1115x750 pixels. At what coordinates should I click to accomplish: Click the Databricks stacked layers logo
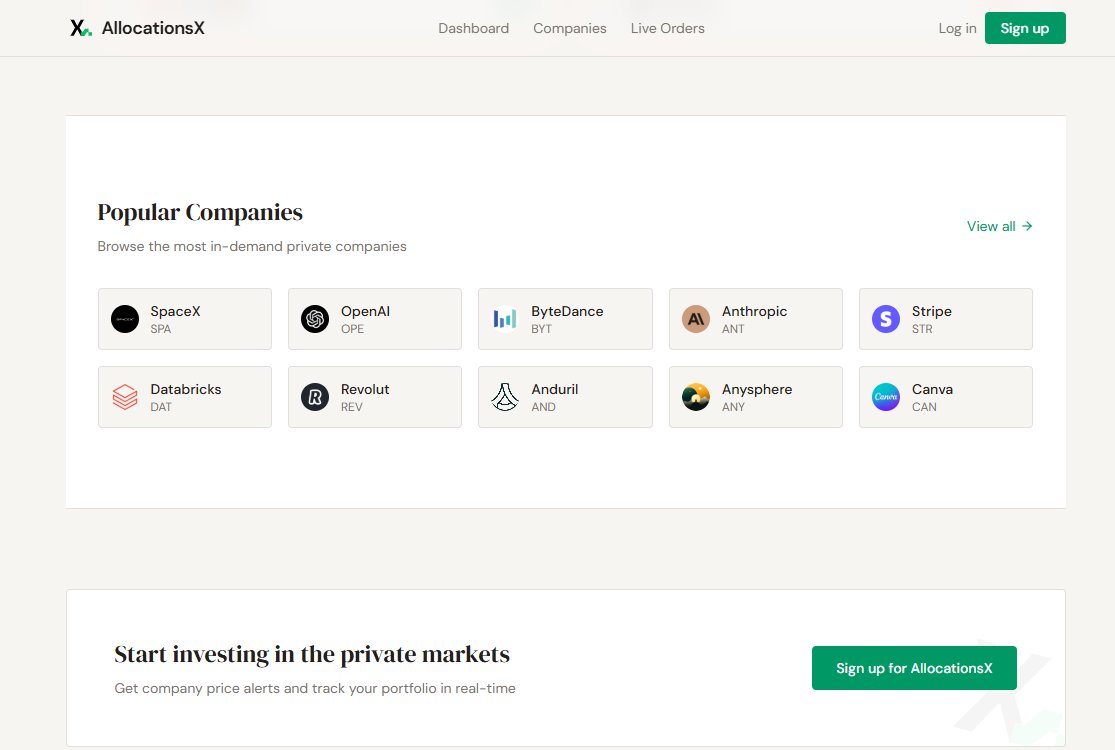pos(125,397)
